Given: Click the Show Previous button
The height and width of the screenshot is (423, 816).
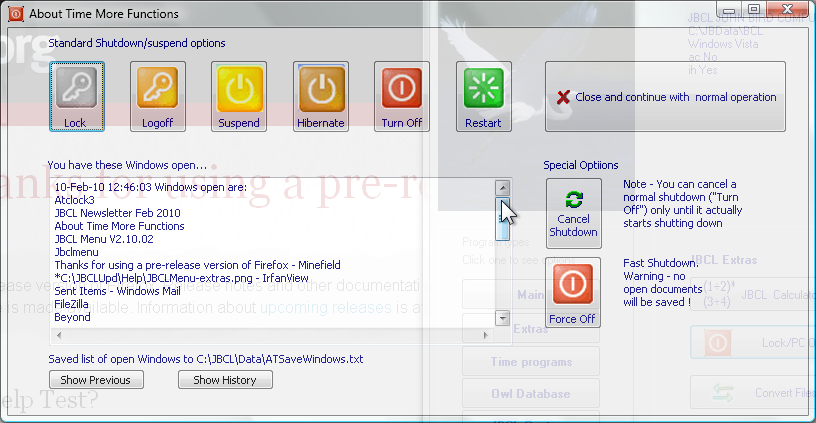Looking at the screenshot, I should click(96, 380).
